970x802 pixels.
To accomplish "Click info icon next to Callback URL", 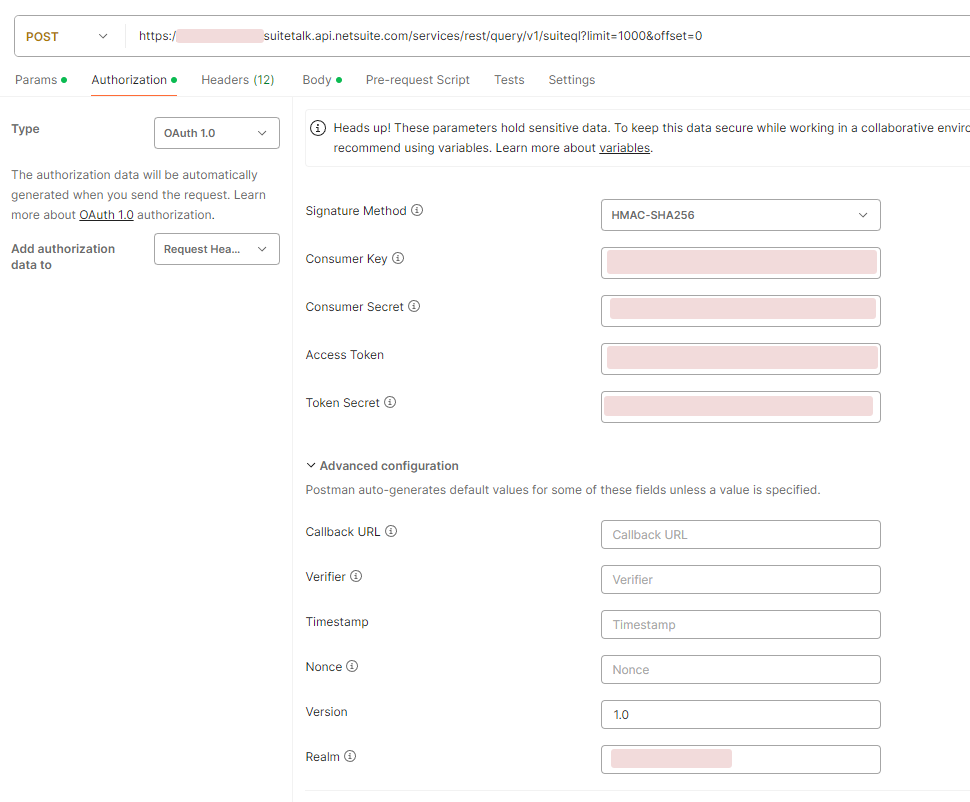I will pyautogui.click(x=391, y=532).
